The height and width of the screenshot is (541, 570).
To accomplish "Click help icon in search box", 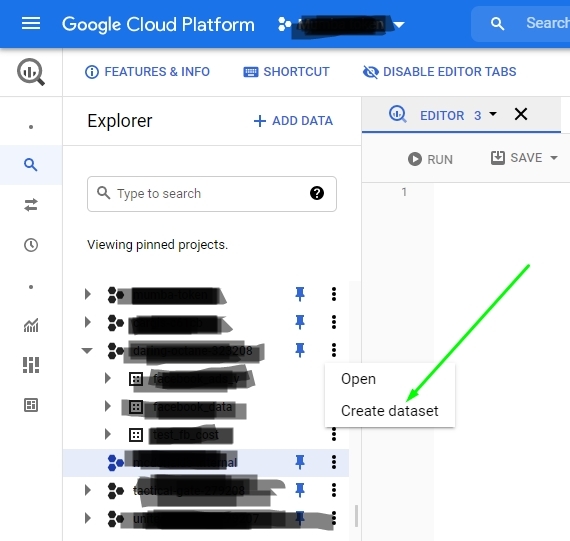I will tap(317, 193).
